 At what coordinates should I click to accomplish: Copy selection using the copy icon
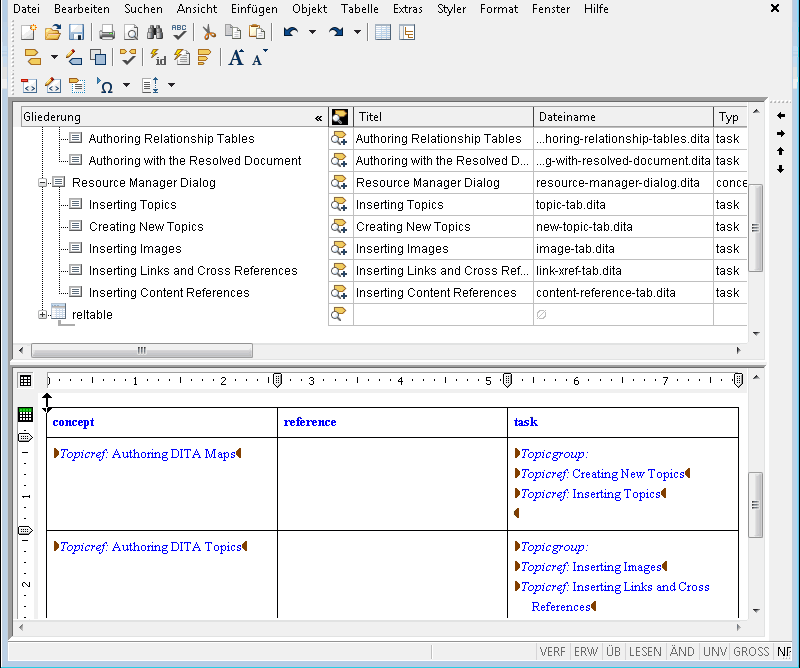(x=233, y=32)
